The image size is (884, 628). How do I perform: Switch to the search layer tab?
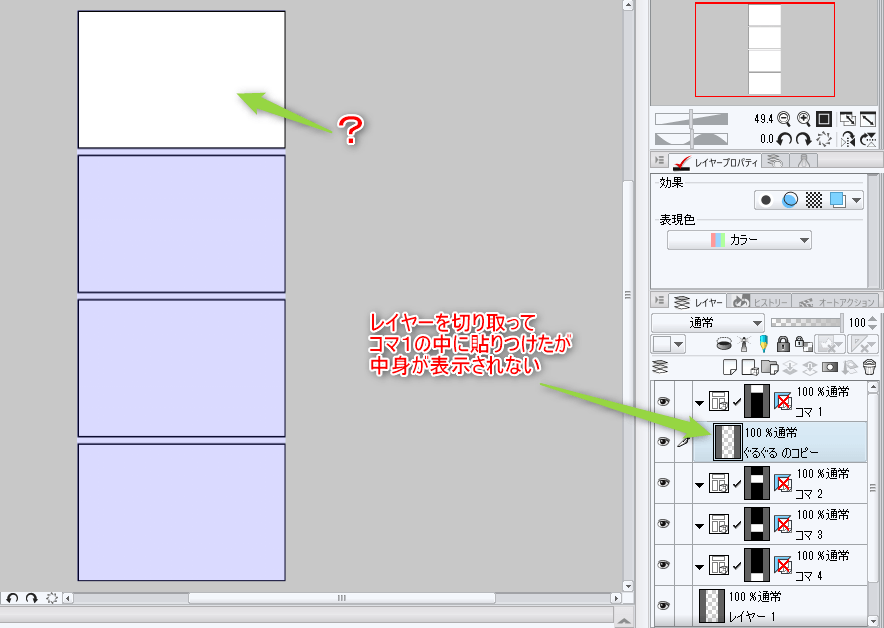(x=775, y=161)
